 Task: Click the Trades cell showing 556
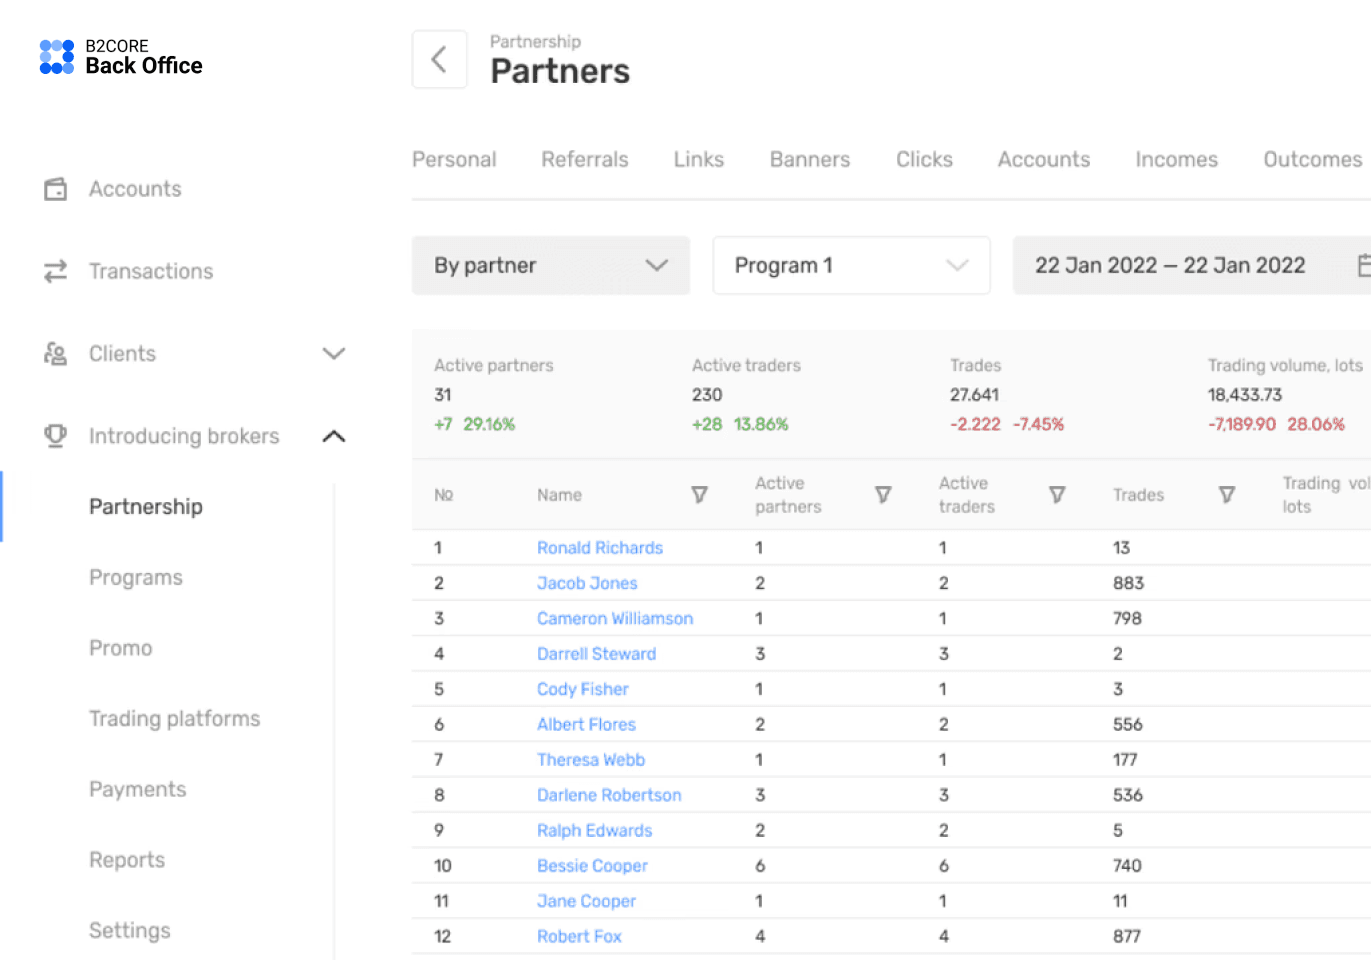click(x=1128, y=725)
